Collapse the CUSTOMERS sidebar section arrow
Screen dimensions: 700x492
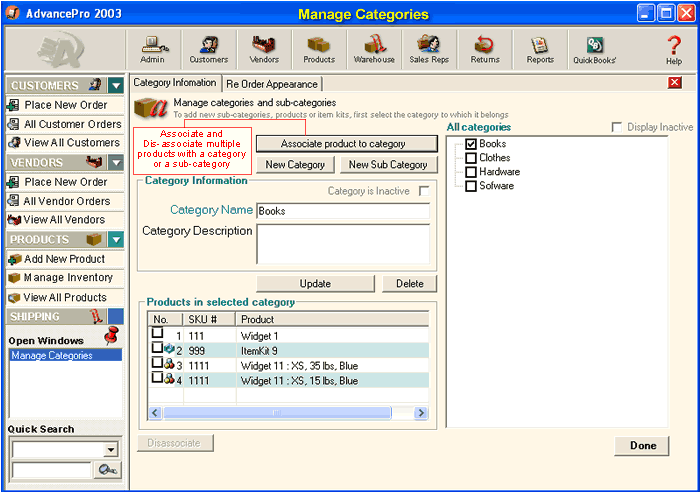tap(116, 85)
